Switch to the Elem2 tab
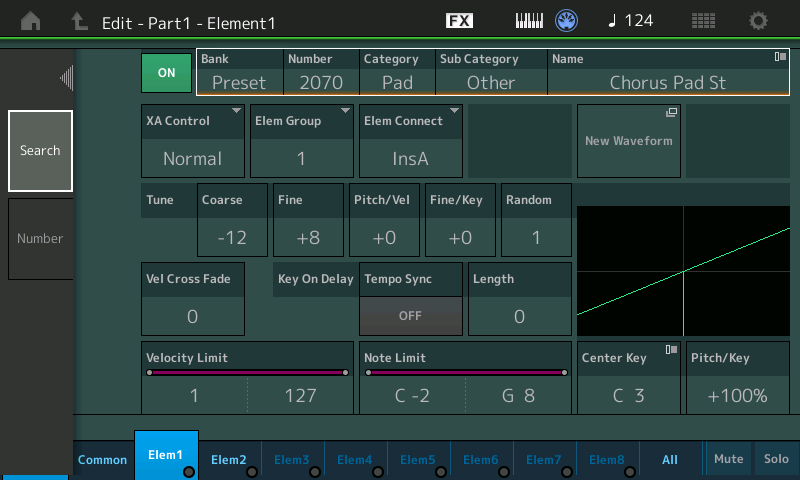800x480 pixels. (229, 459)
